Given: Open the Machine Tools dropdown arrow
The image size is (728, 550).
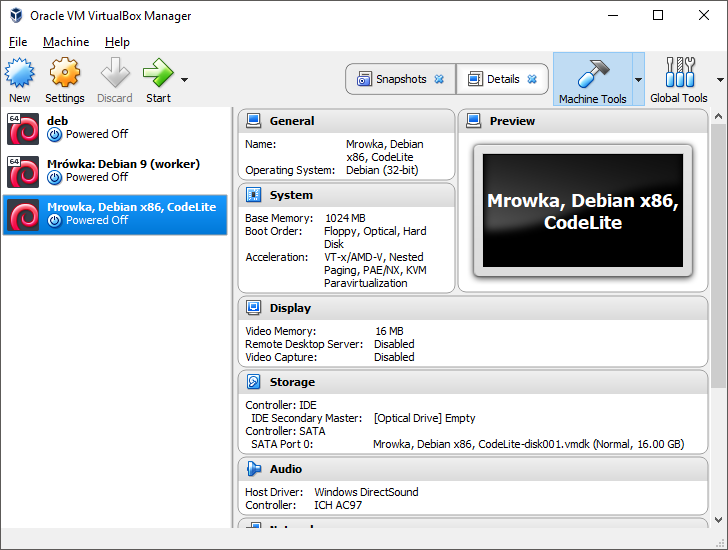Looking at the screenshot, I should [638, 80].
